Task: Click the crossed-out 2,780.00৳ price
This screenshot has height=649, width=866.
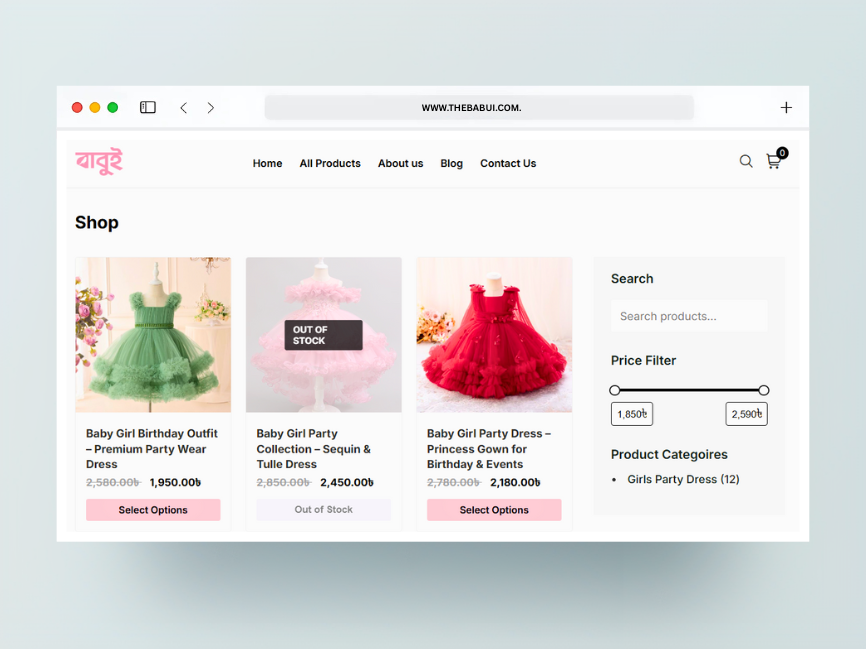Action: tap(454, 482)
